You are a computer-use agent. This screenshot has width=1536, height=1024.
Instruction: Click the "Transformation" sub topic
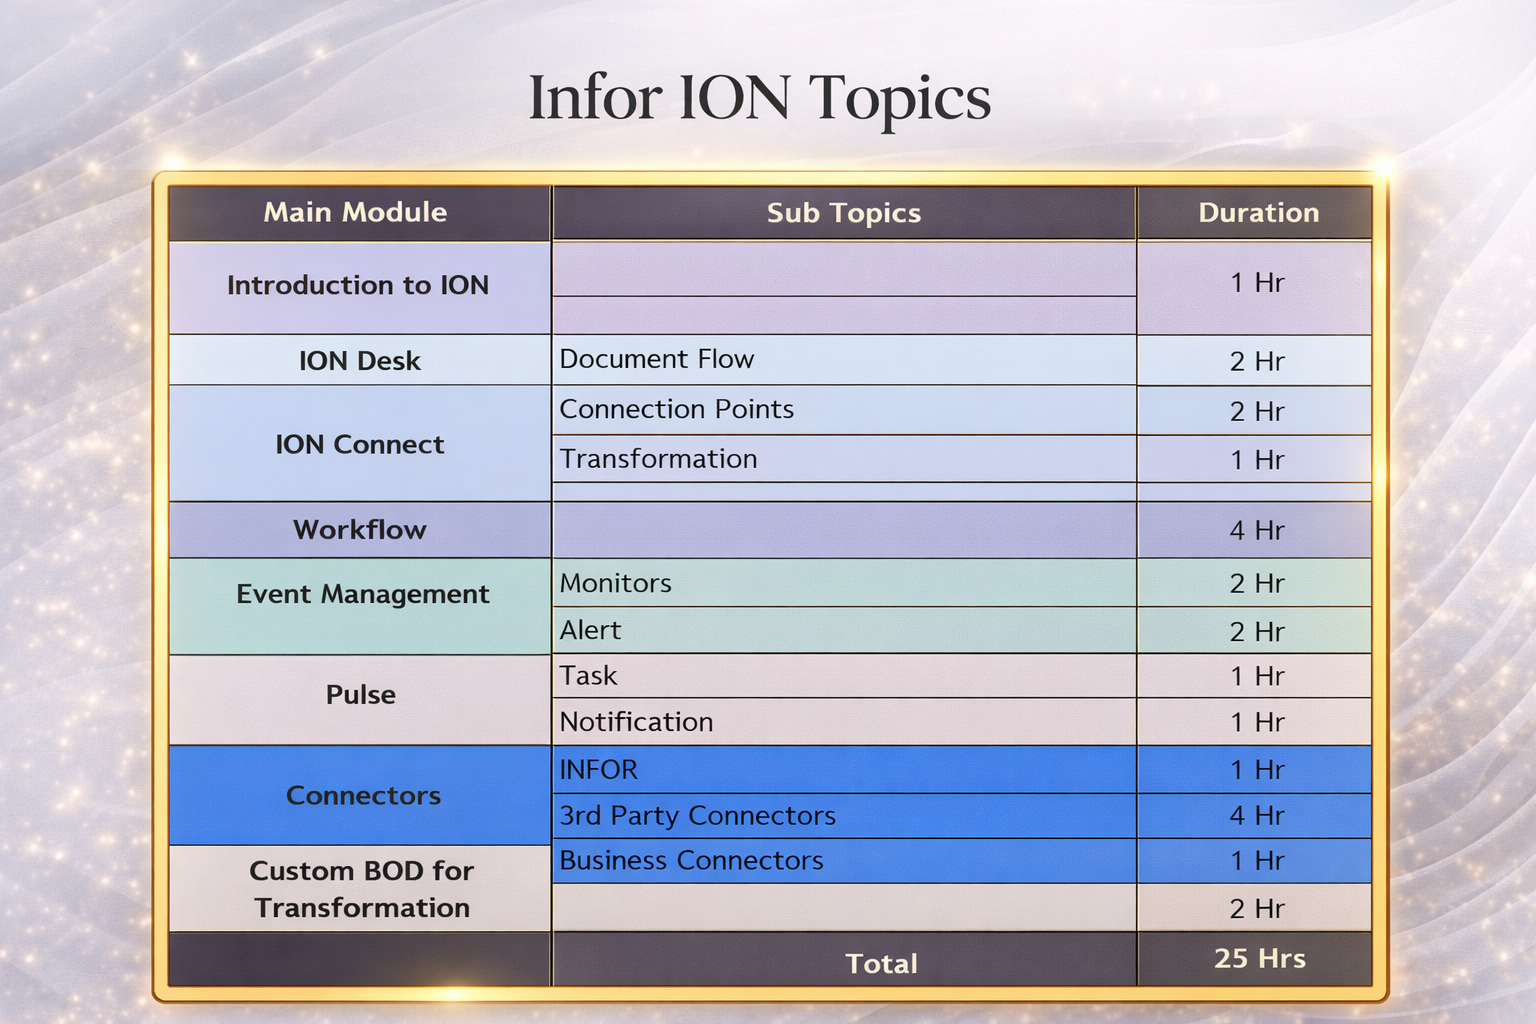[658, 459]
